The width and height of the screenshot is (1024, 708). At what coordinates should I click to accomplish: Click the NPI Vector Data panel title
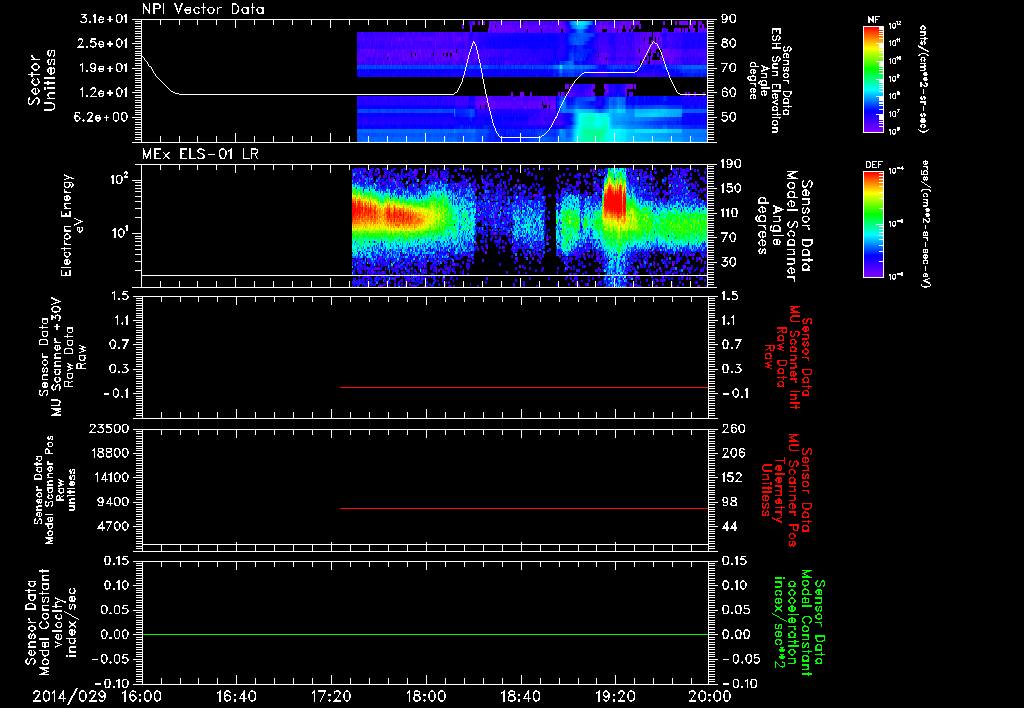point(203,9)
